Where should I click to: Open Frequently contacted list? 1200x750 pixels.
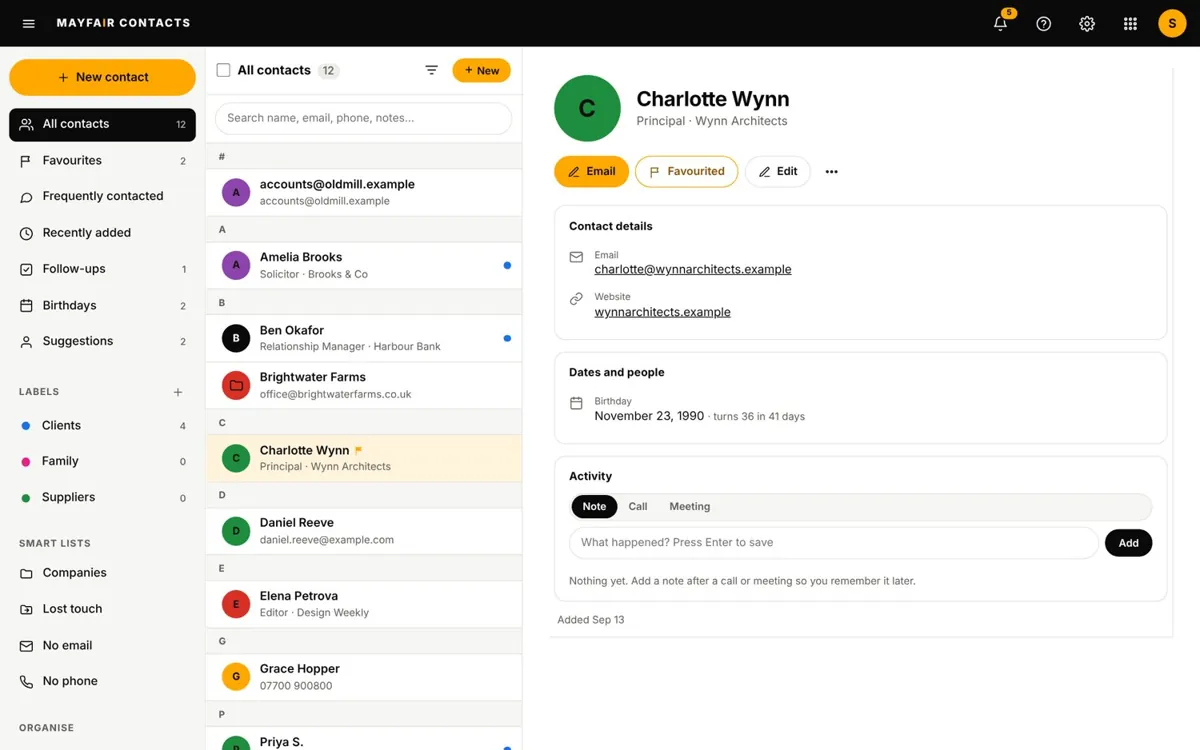pos(102,196)
